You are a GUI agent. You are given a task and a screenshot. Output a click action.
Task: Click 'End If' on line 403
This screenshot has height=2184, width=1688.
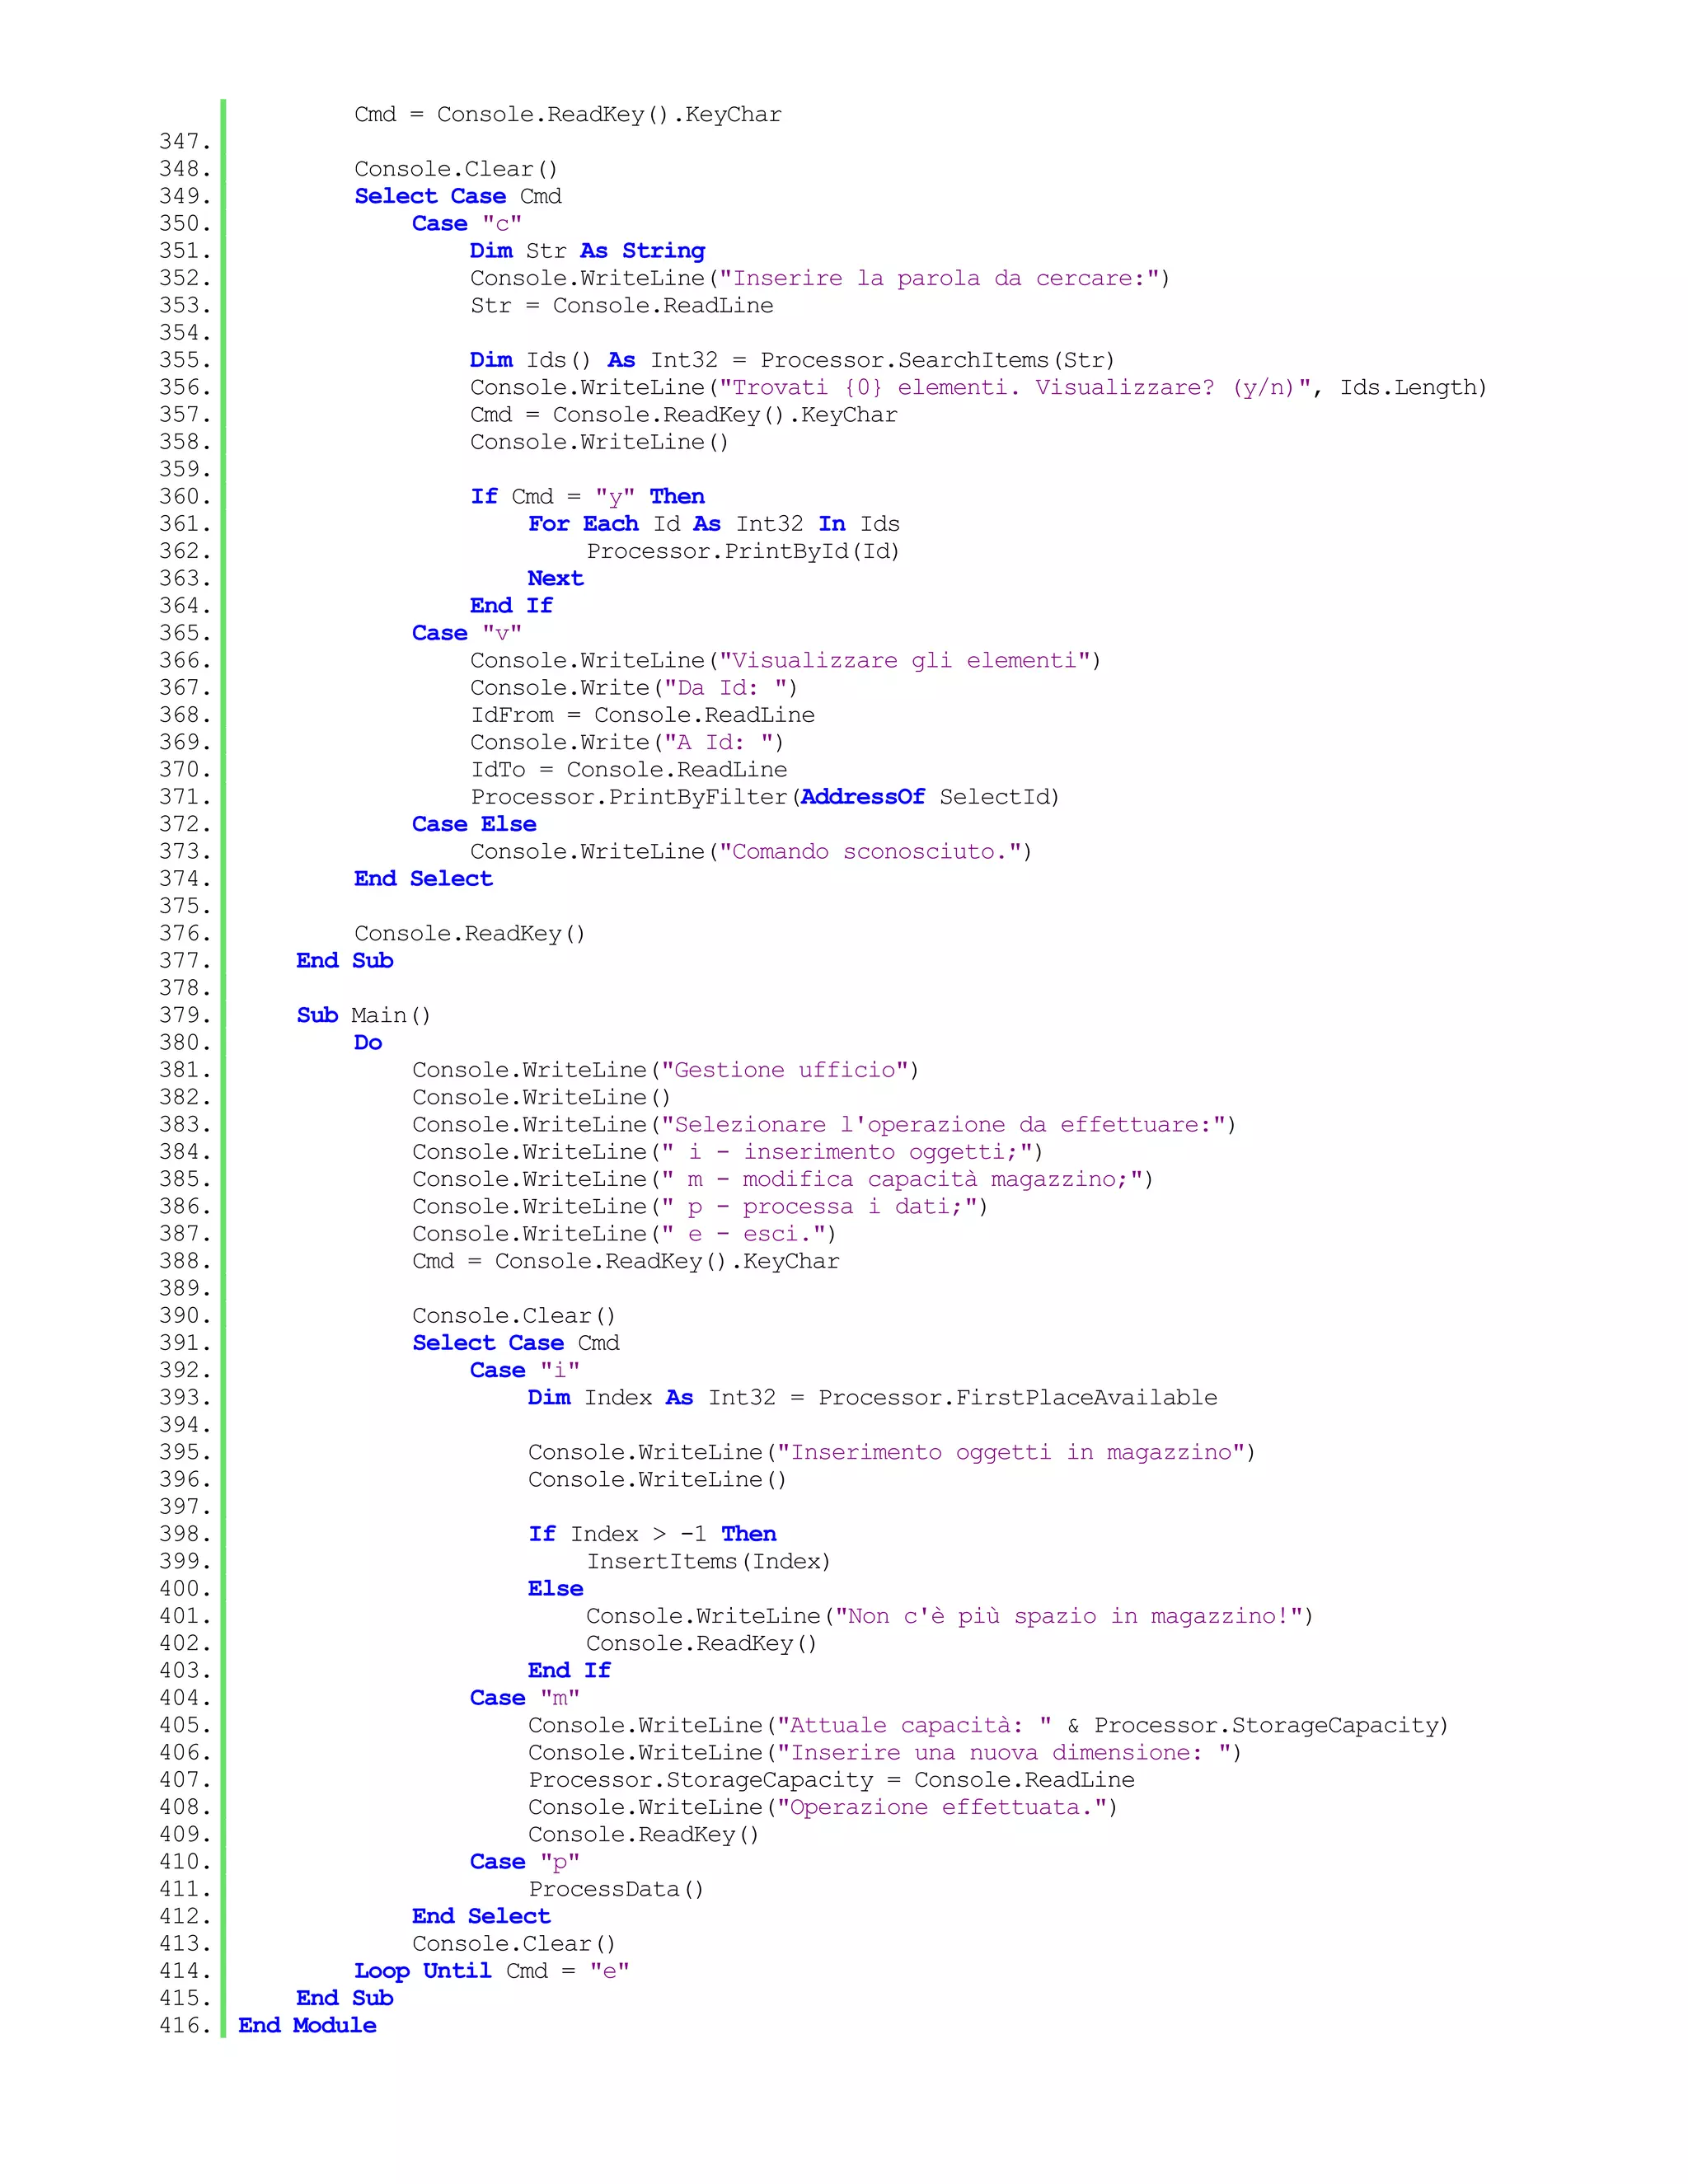(x=569, y=1670)
